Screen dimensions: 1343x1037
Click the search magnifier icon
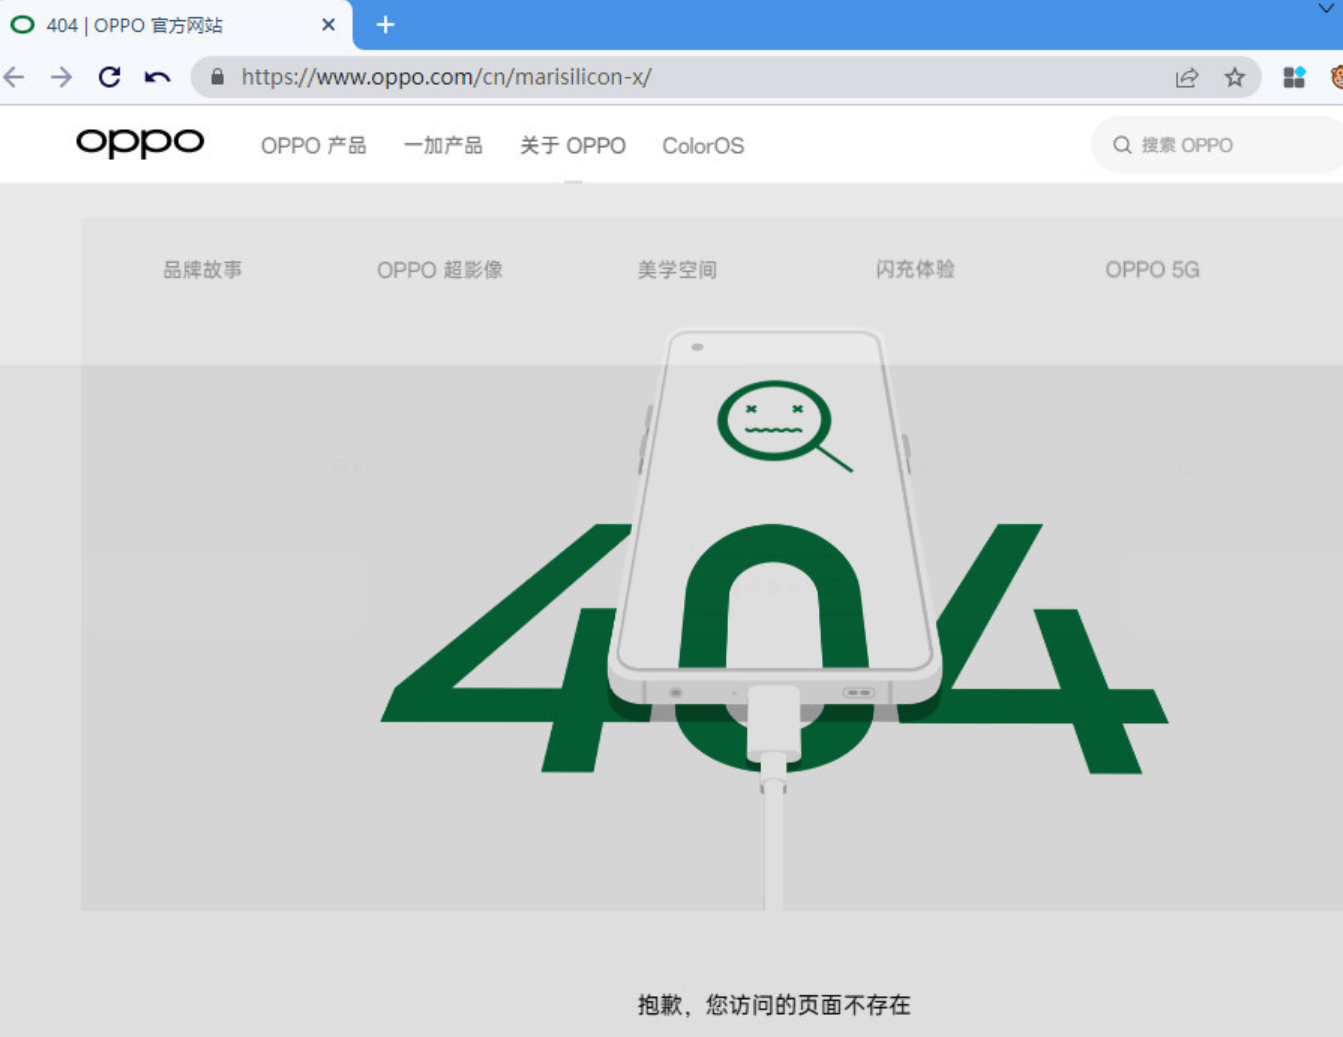1122,145
